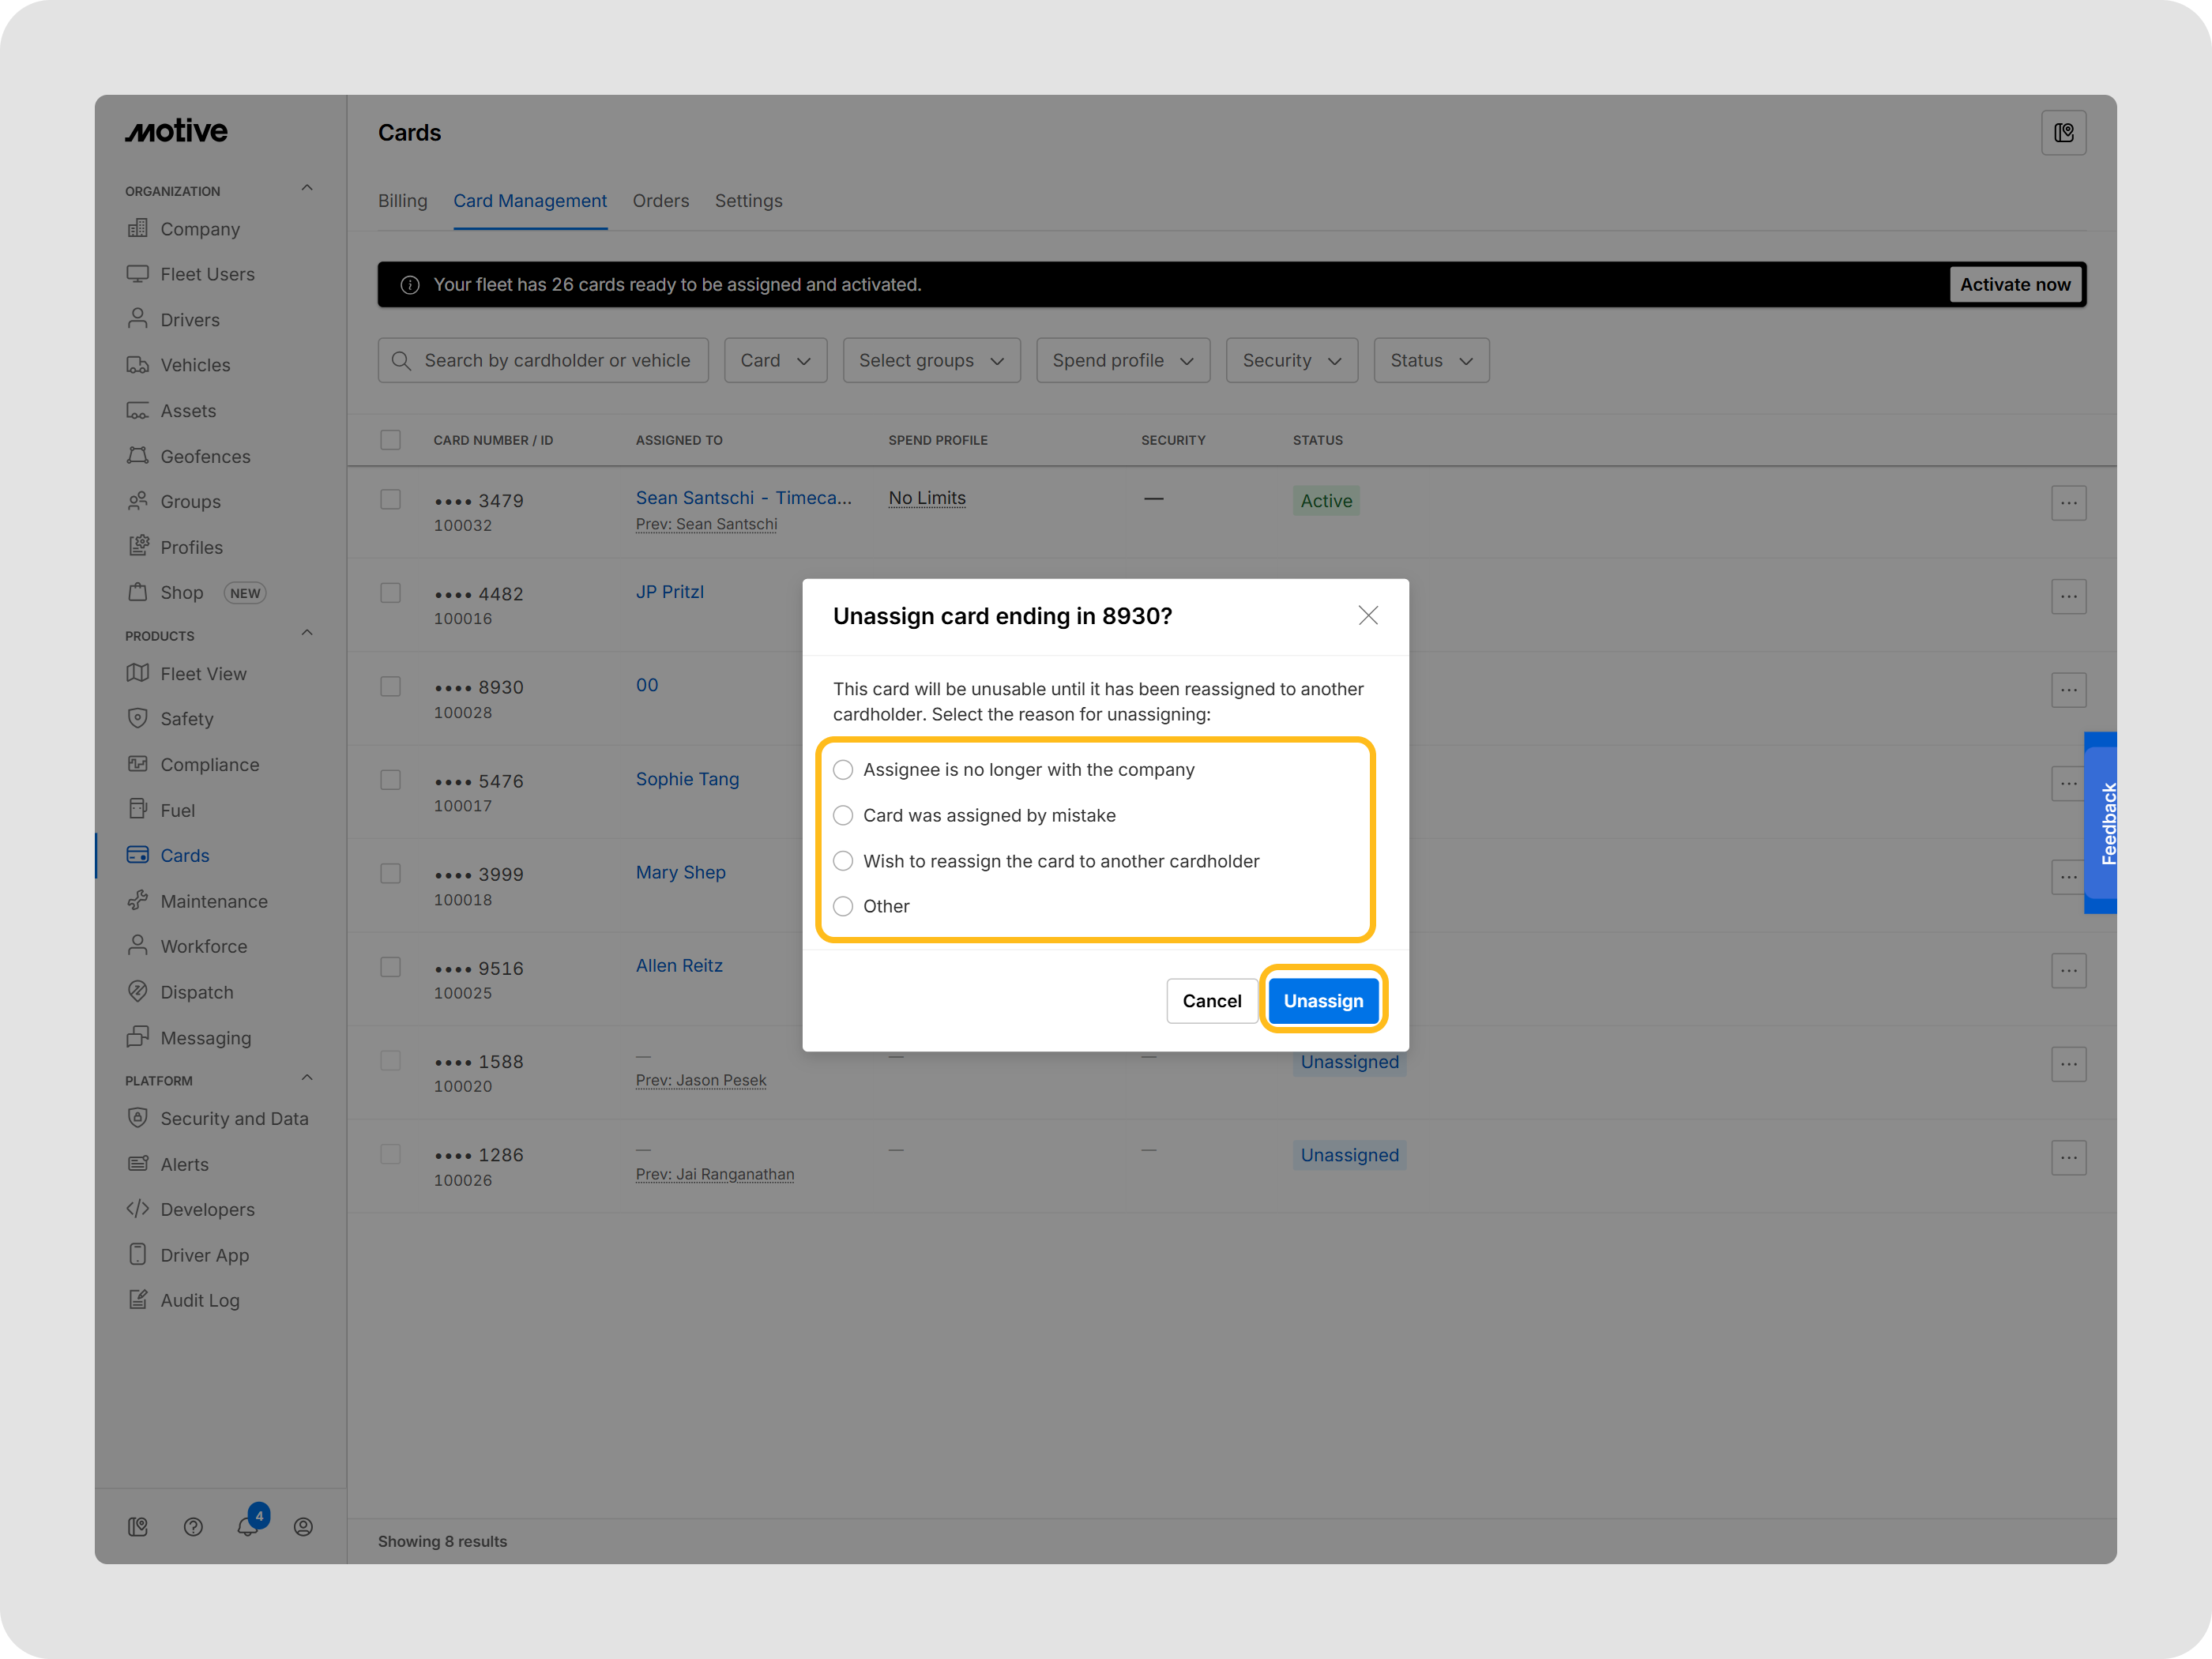The width and height of the screenshot is (2212, 1659).
Task: Select the 'Other' unassign reason
Action: (x=843, y=906)
